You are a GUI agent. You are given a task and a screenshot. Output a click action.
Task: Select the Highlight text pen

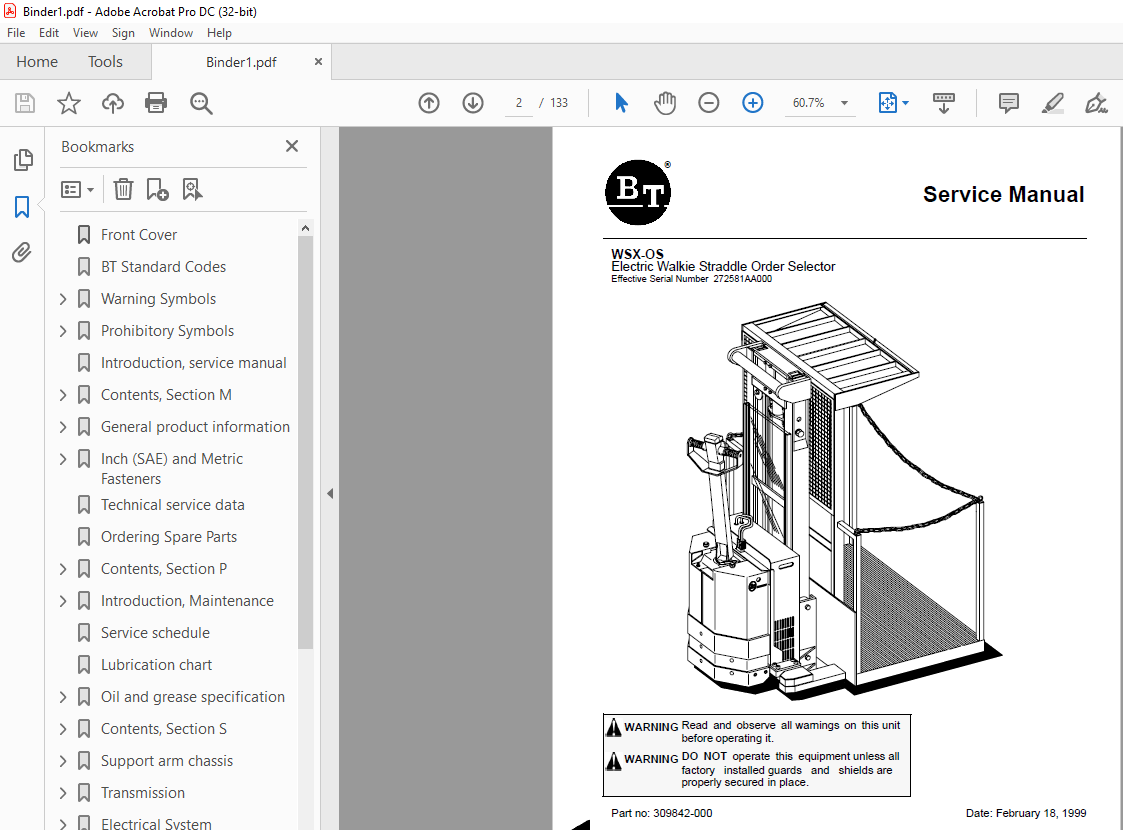pyautogui.click(x=1052, y=103)
